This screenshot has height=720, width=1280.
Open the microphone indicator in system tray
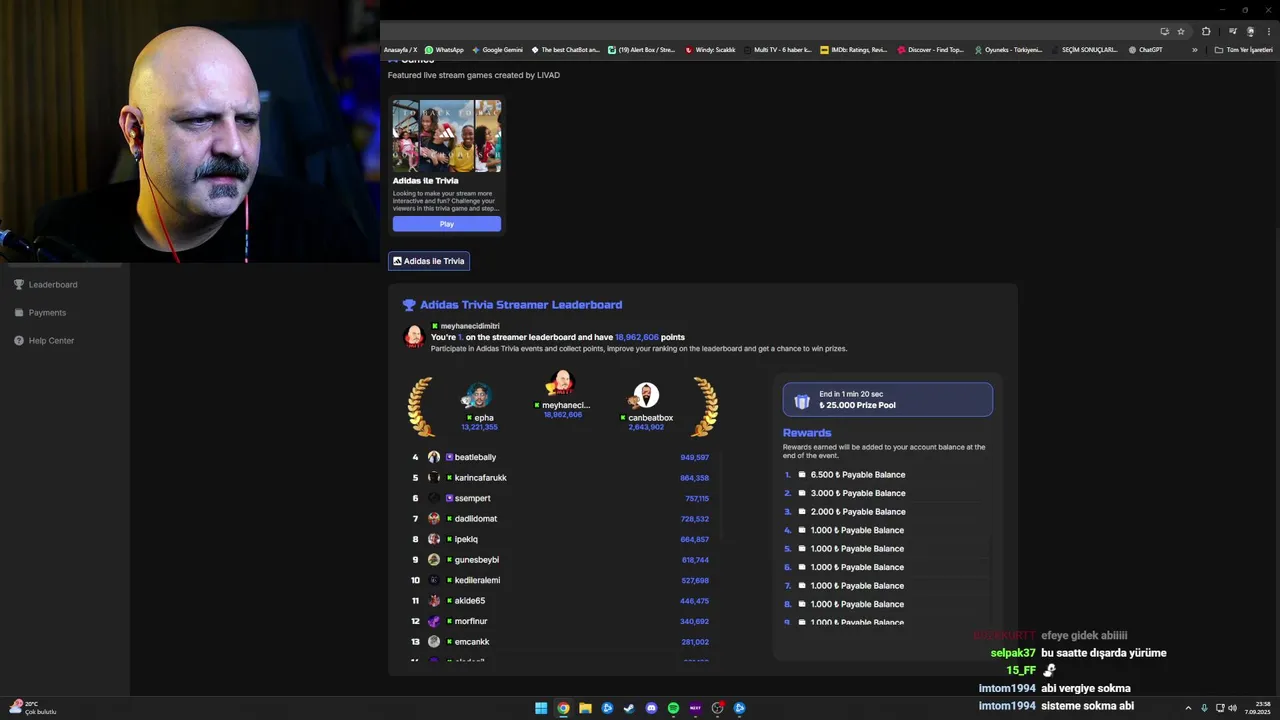click(1204, 708)
